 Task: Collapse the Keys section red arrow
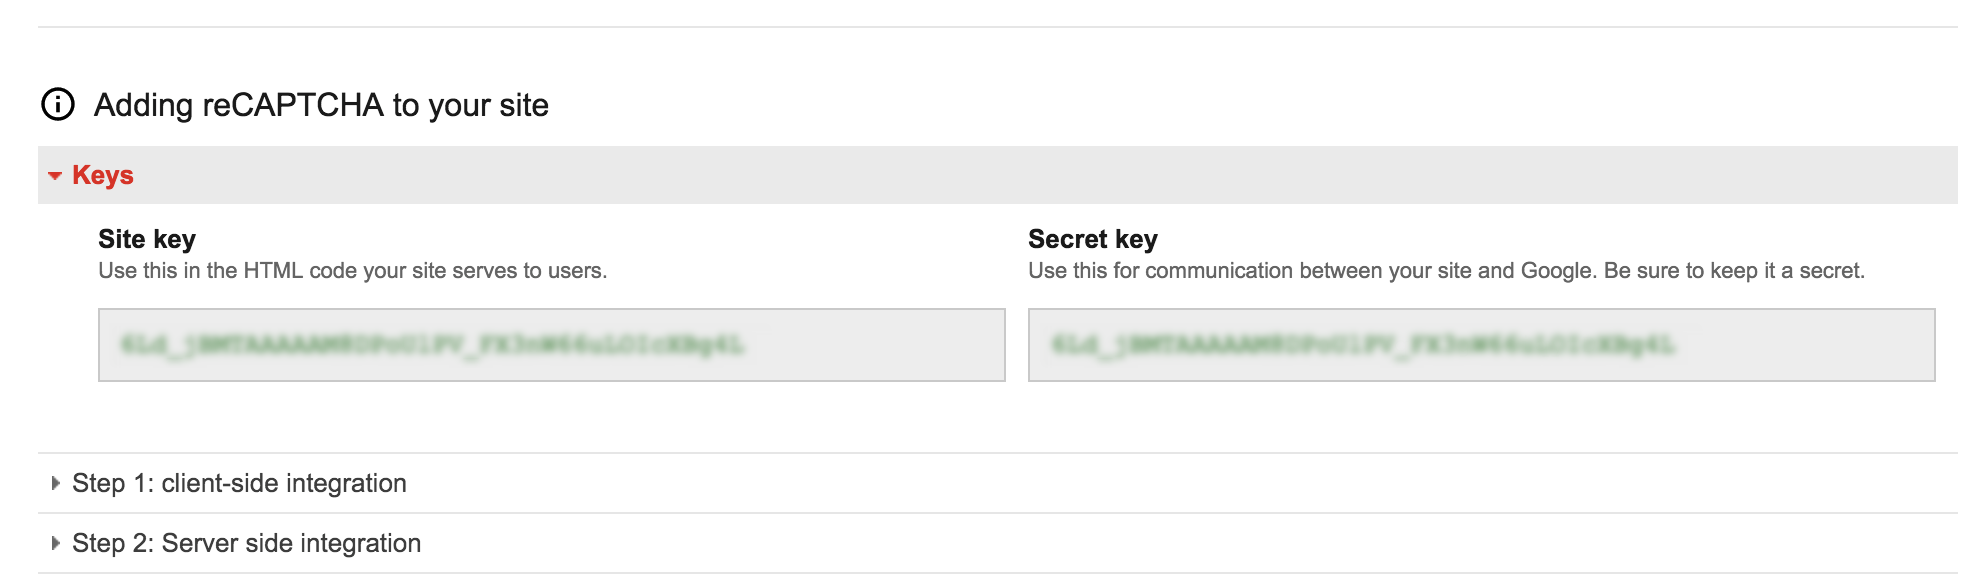point(55,176)
